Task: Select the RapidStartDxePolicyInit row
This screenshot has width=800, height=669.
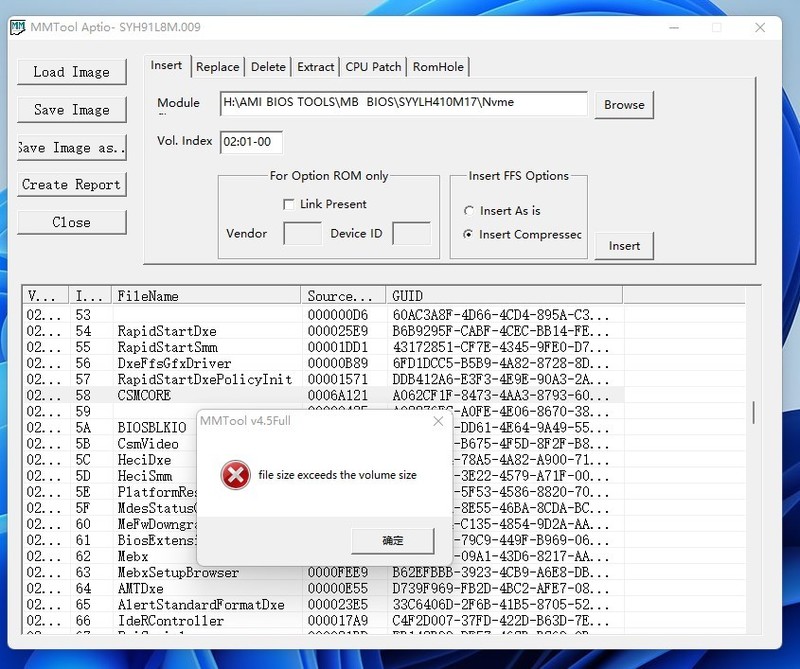Action: coord(323,380)
